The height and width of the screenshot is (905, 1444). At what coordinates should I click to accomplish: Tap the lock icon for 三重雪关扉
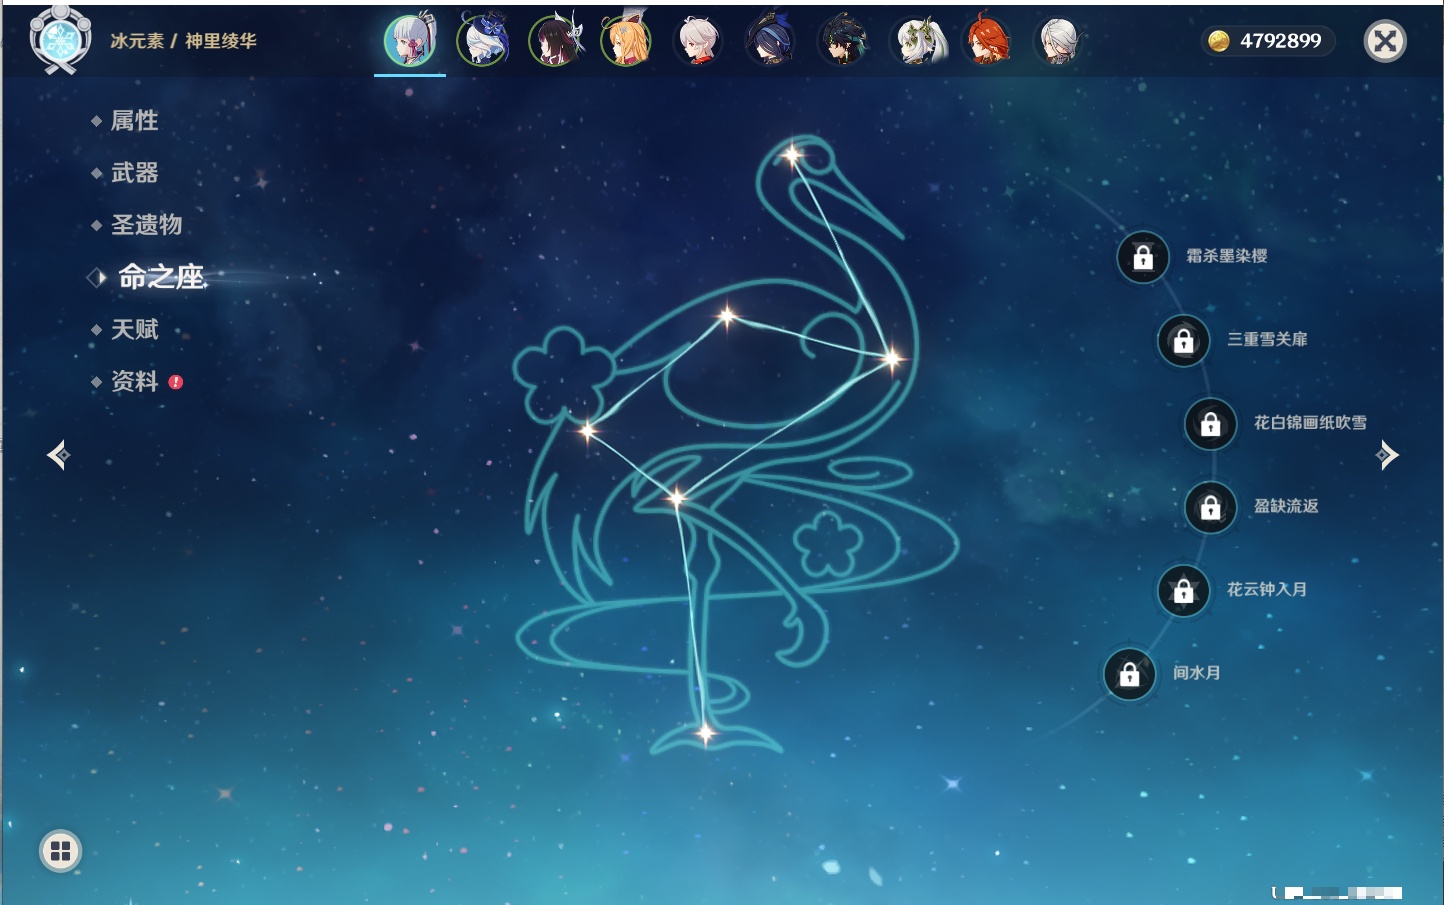pyautogui.click(x=1183, y=341)
